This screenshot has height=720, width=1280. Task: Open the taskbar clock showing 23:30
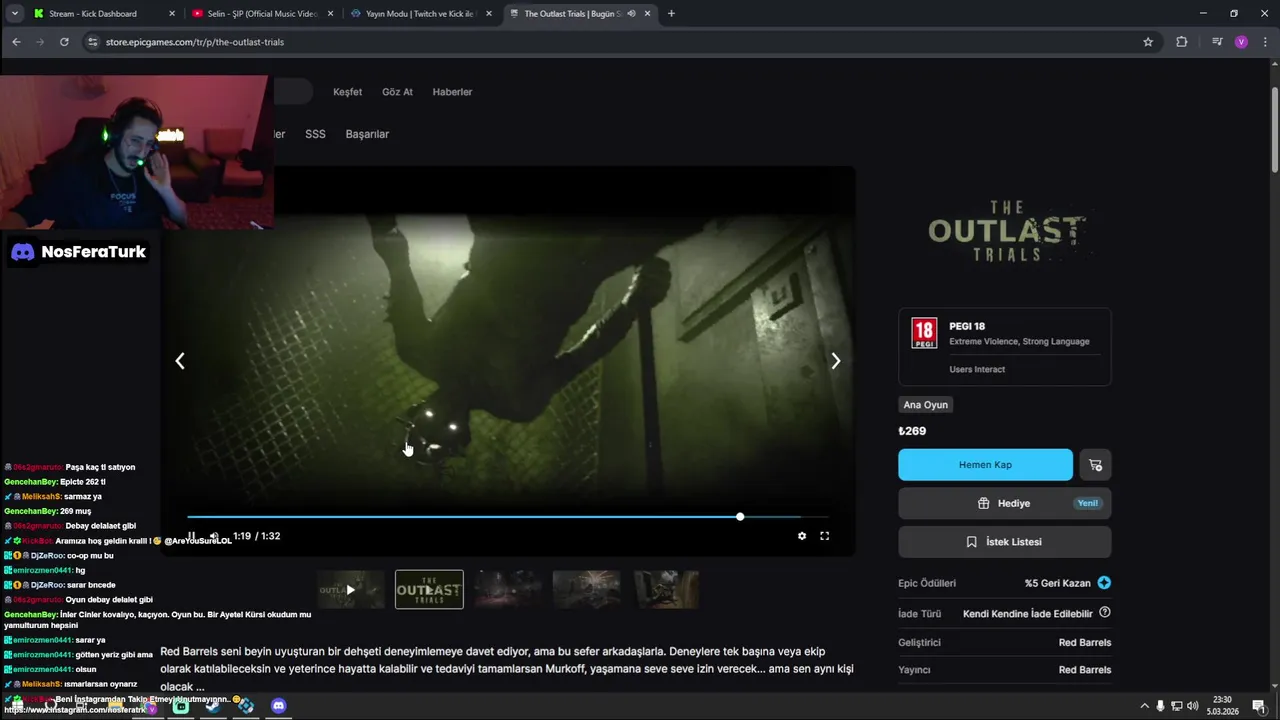[x=1222, y=706]
